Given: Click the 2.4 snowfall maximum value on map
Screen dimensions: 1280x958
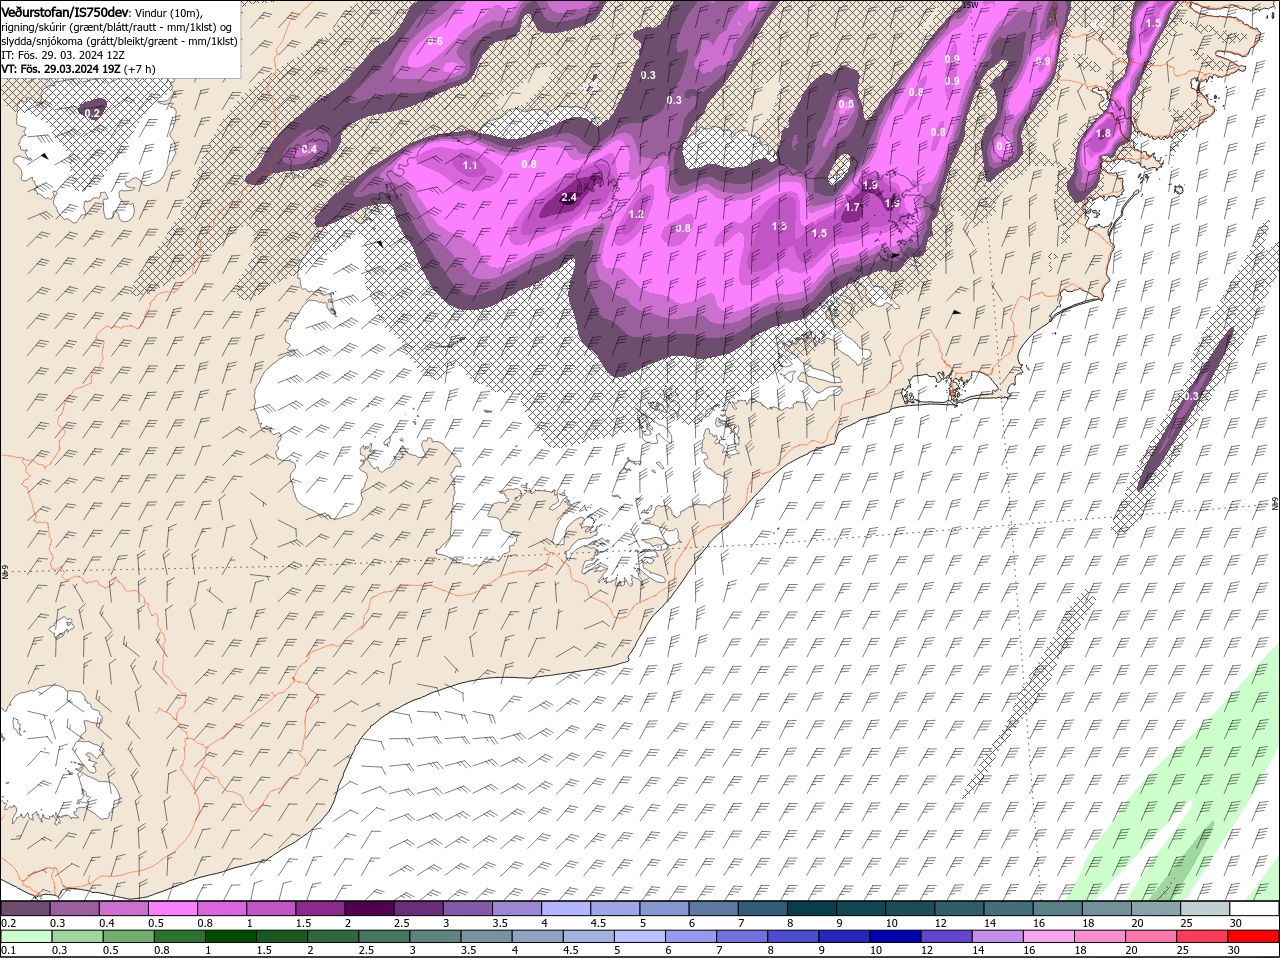Looking at the screenshot, I should [569, 198].
